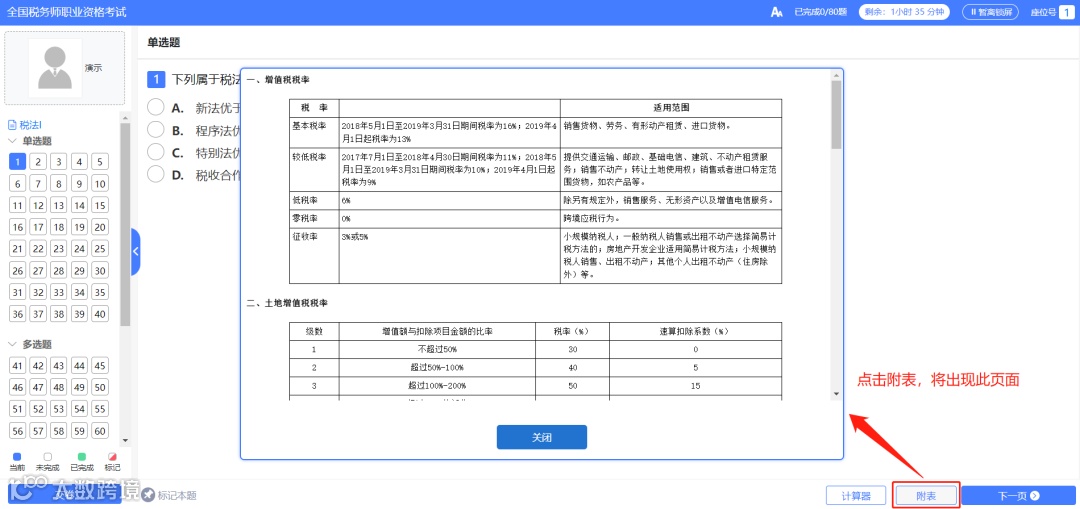Go to 下一页 next page

pyautogui.click(x=1018, y=495)
